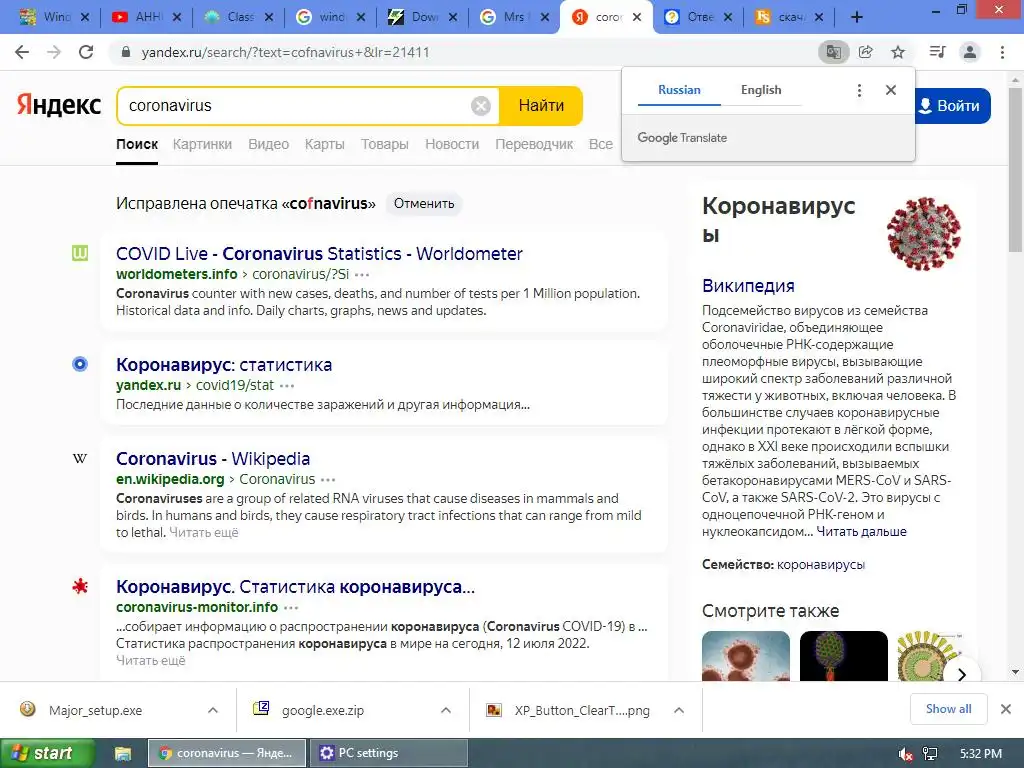Open google.exe.zip download item
Image resolution: width=1024 pixels, height=768 pixels.
pyautogui.click(x=323, y=710)
